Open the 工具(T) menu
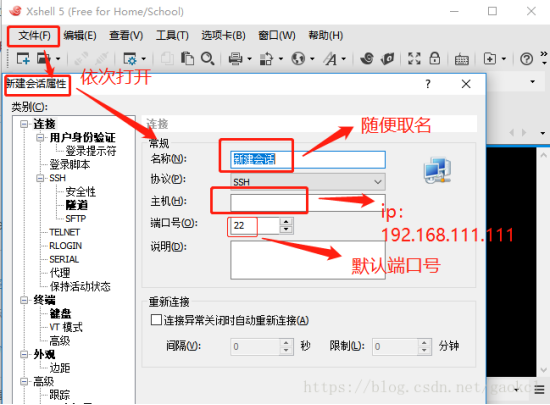 172,36
